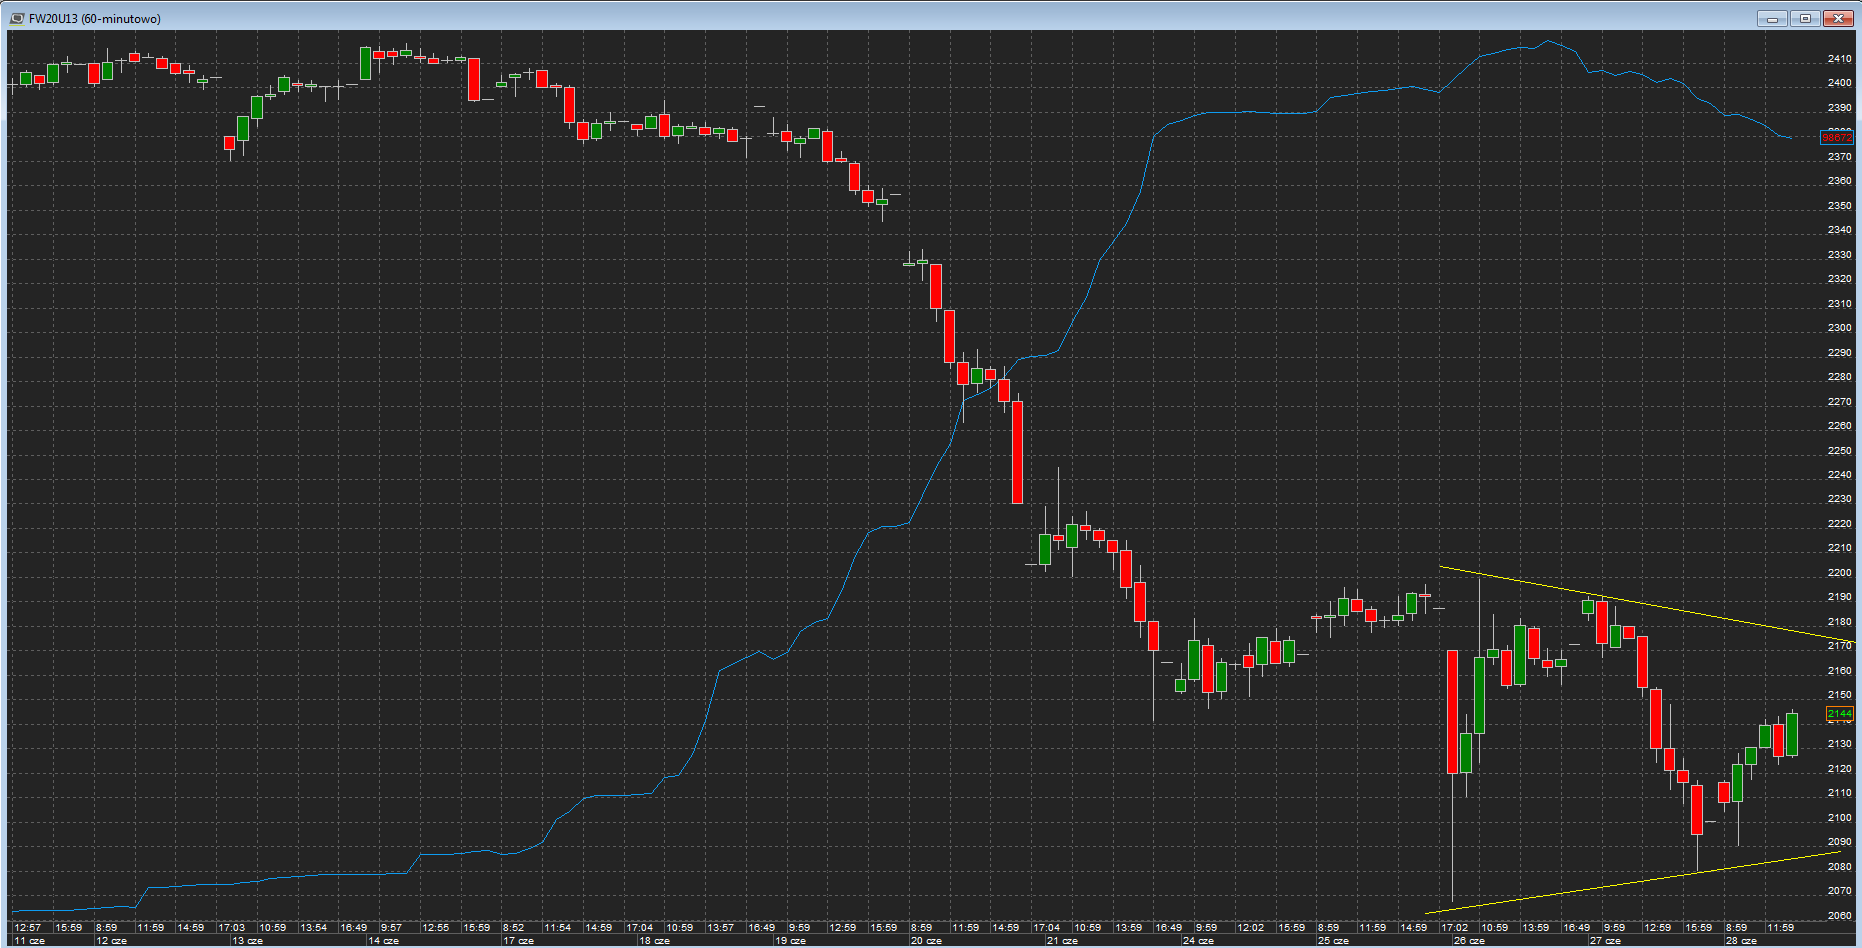This screenshot has width=1862, height=948.
Task: Close the FW20U13 chart window
Action: point(1839,18)
